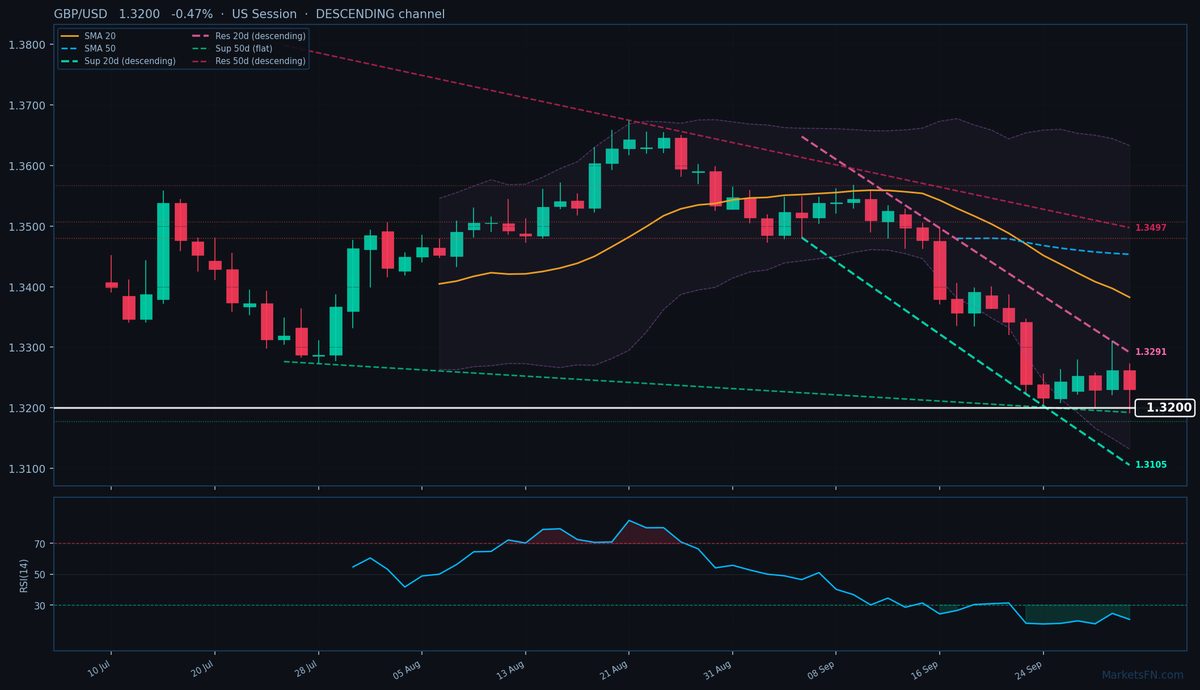Viewport: 1200px width, 690px height.
Task: Select the Res 50d (descending) legend entry
Action: click(x=248, y=61)
